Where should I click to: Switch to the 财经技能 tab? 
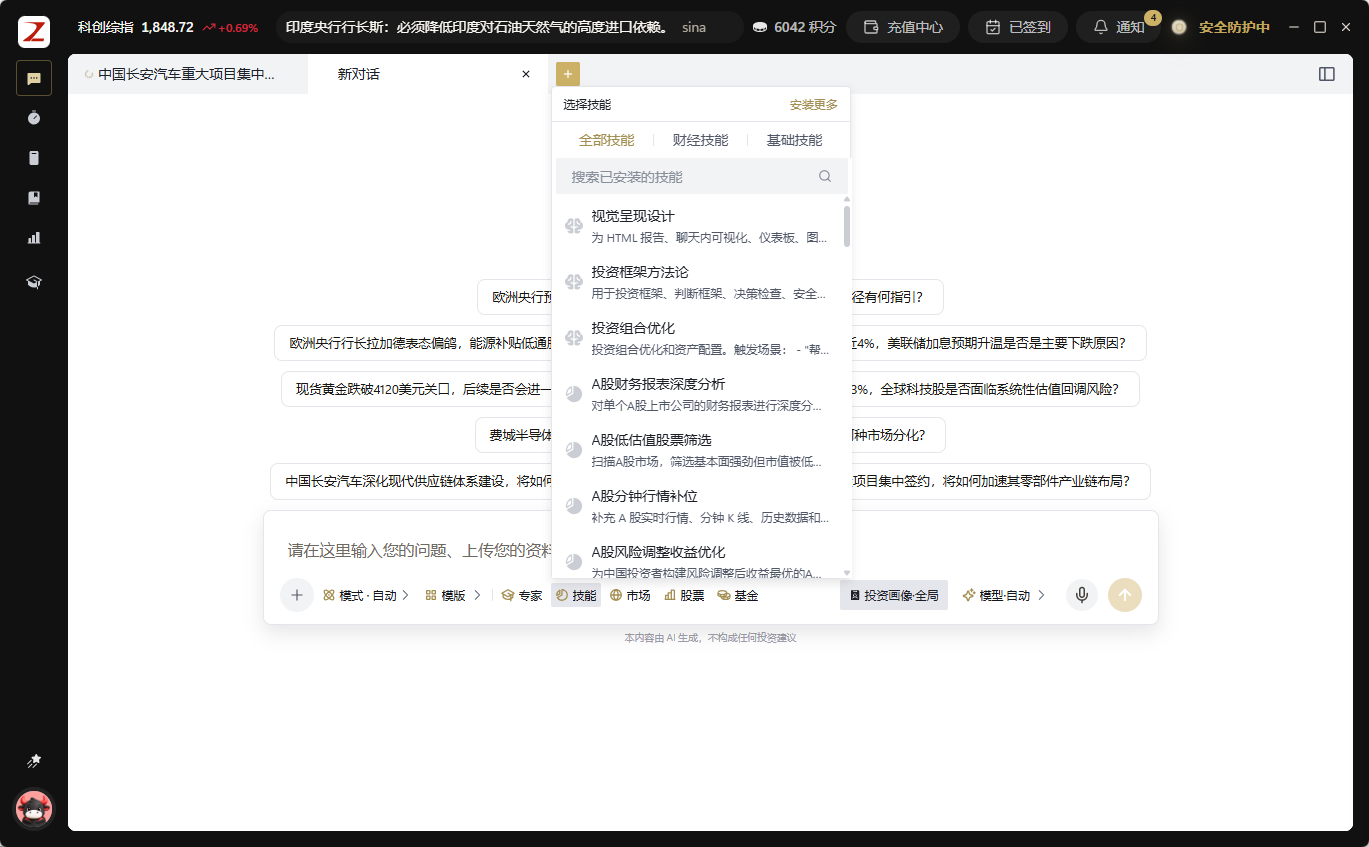(700, 140)
